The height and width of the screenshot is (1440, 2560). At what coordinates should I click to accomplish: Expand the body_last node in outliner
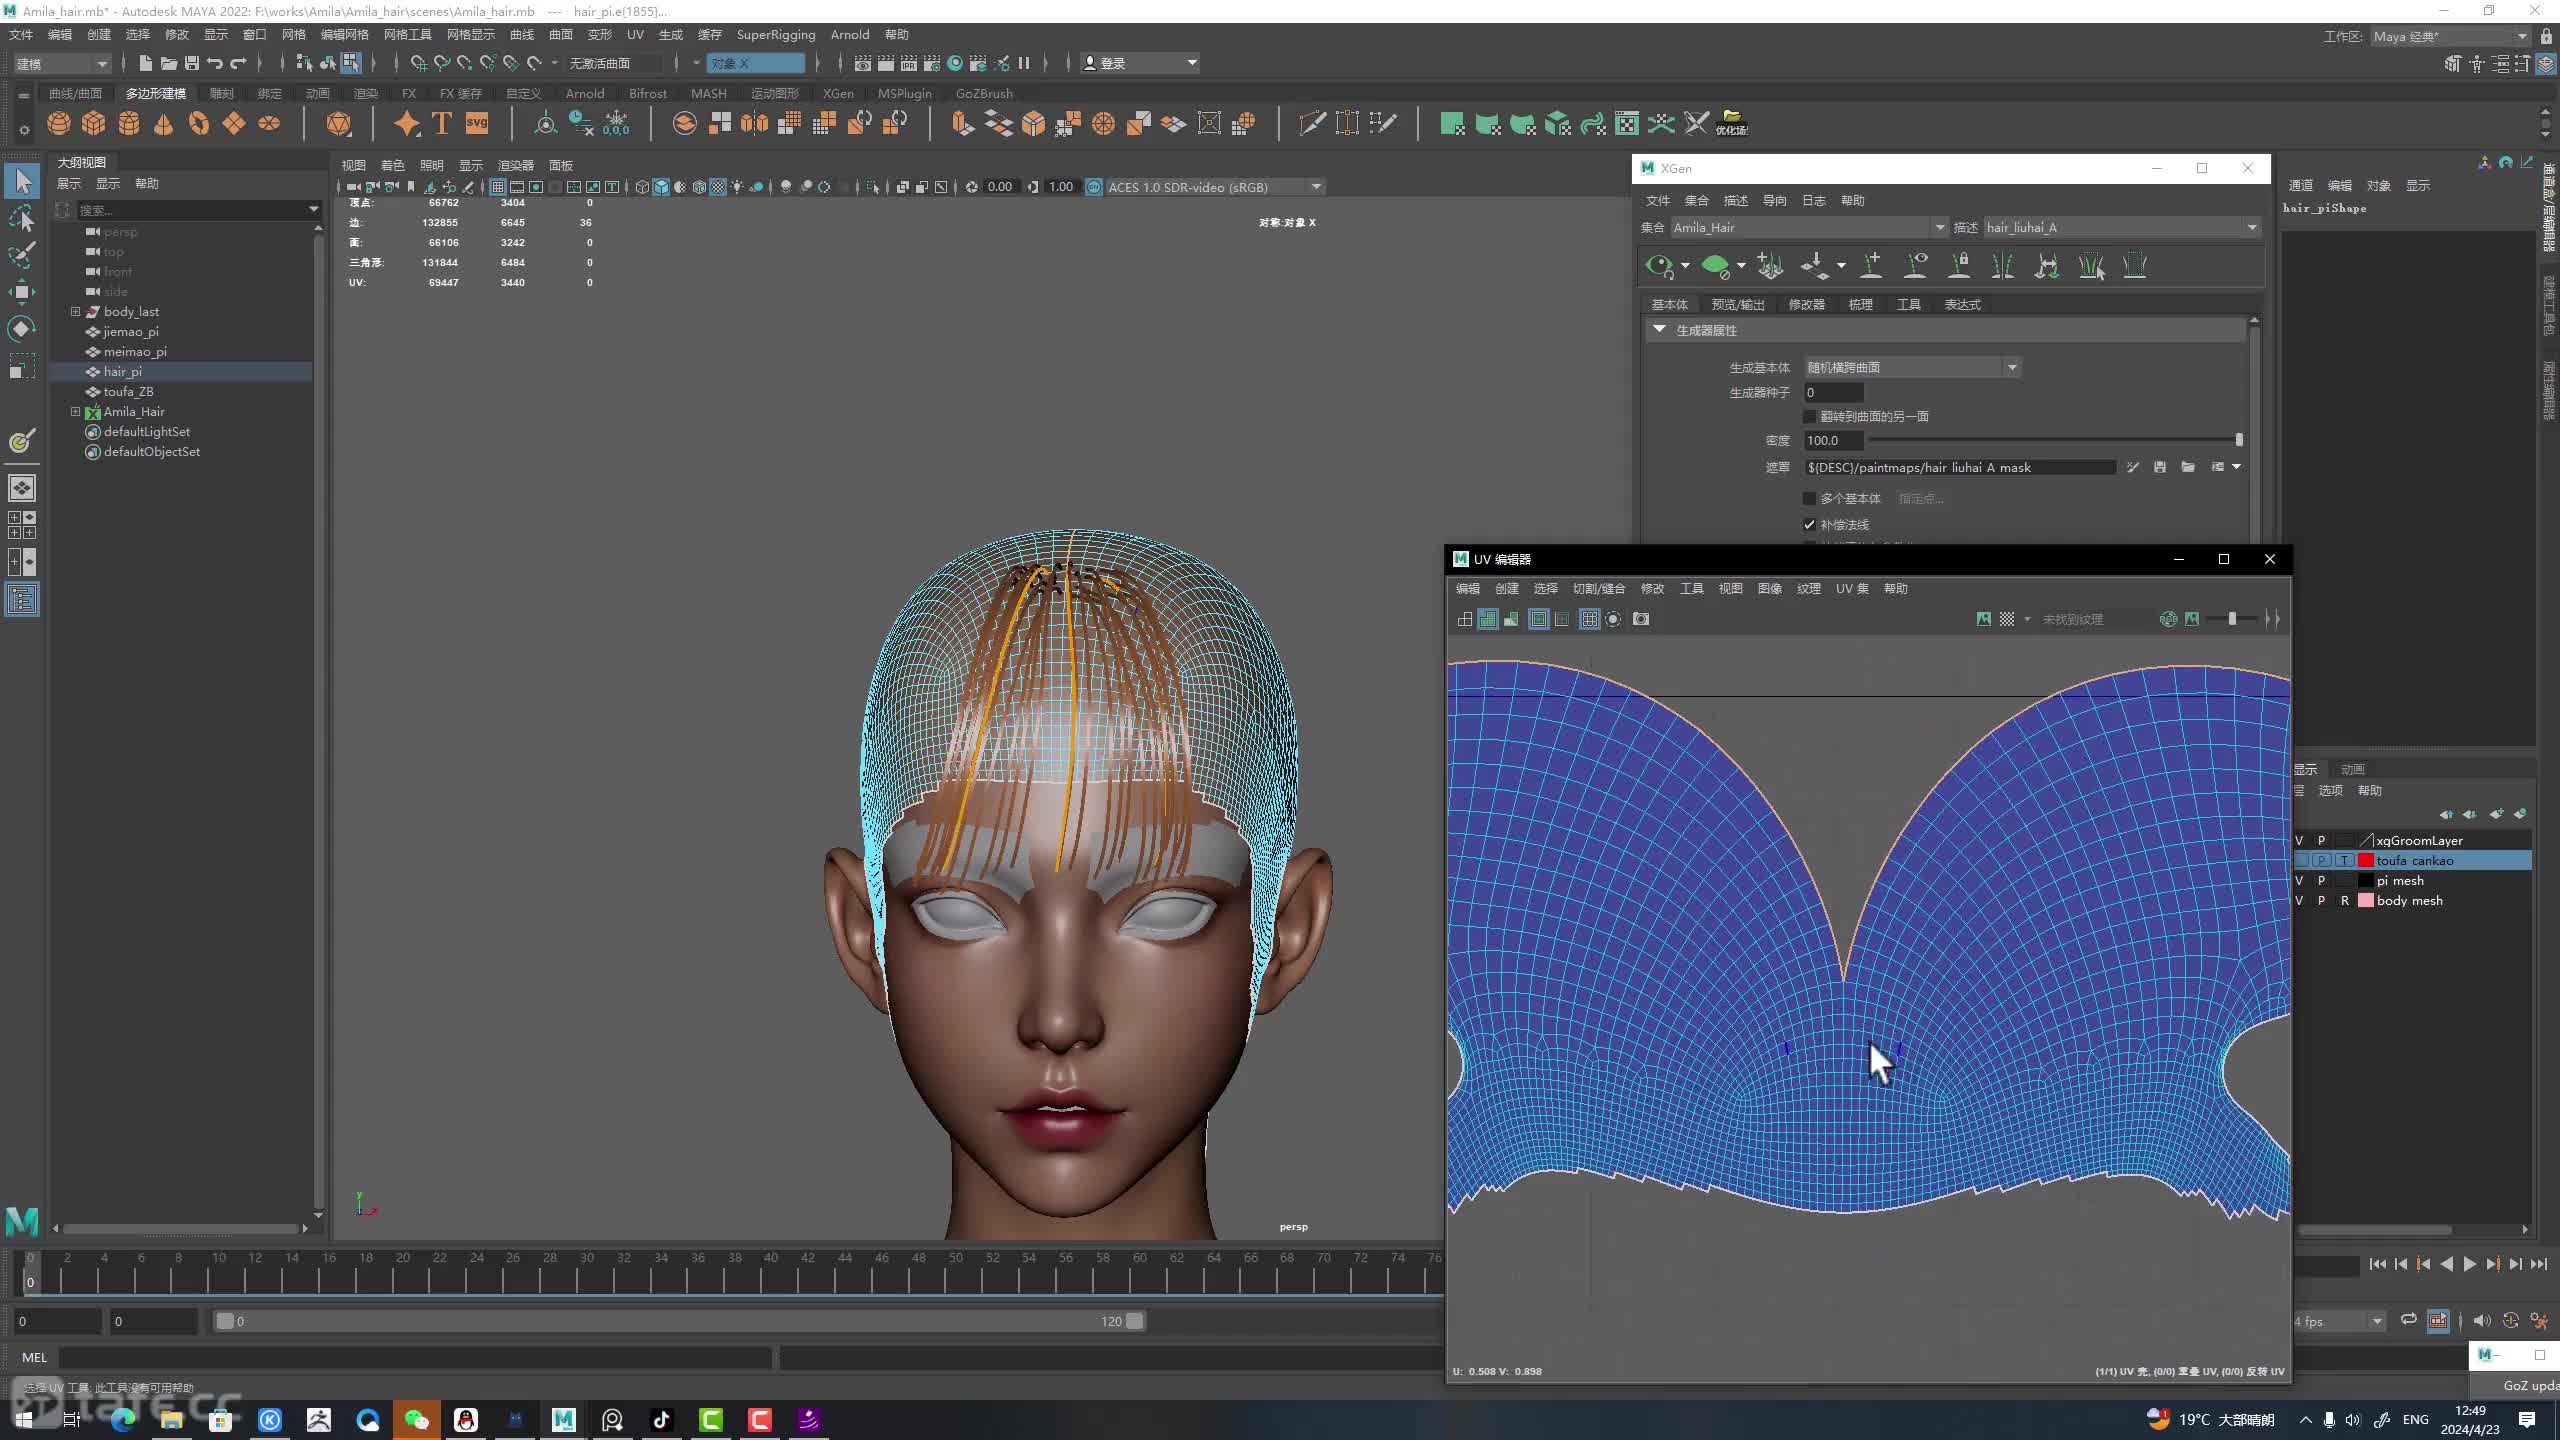point(75,312)
